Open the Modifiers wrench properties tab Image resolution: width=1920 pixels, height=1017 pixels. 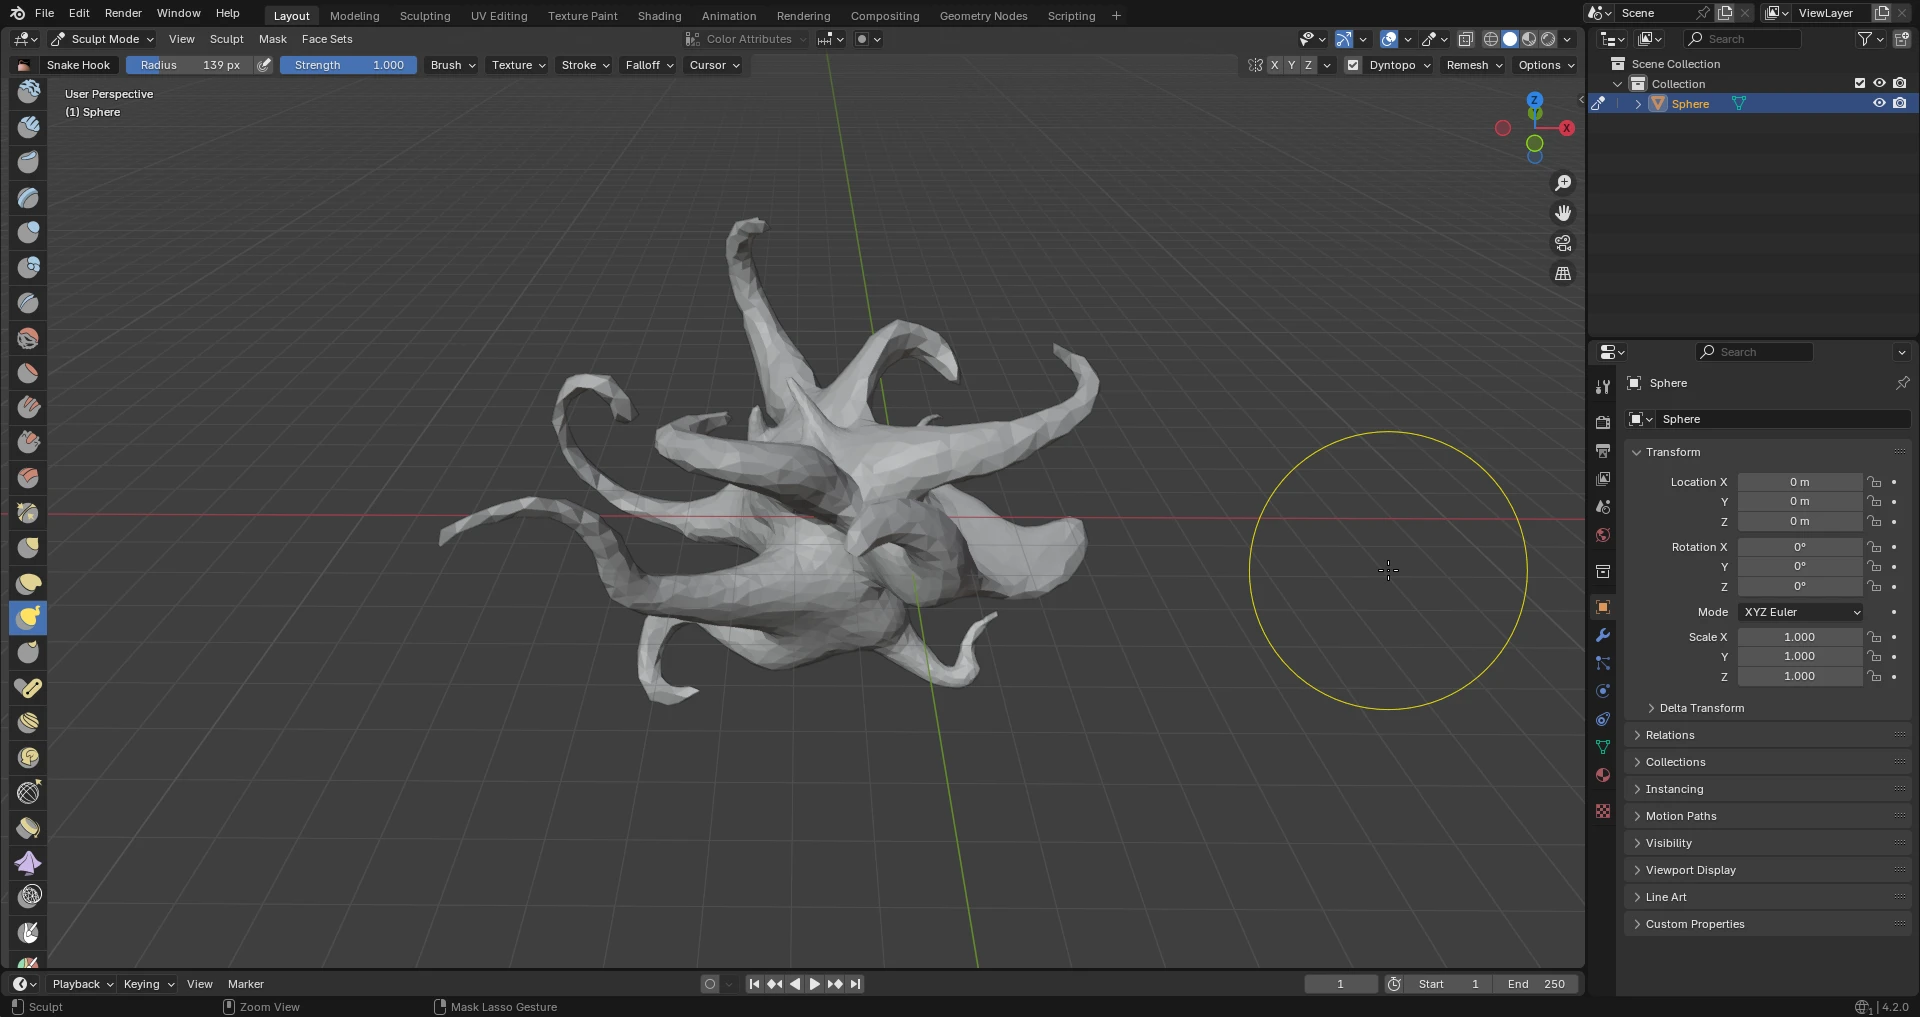(x=1603, y=636)
